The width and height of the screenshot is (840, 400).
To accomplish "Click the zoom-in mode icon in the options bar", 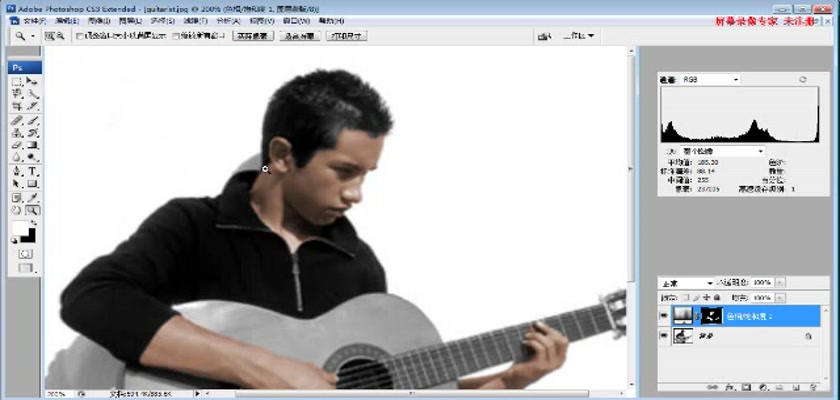I will (50, 36).
